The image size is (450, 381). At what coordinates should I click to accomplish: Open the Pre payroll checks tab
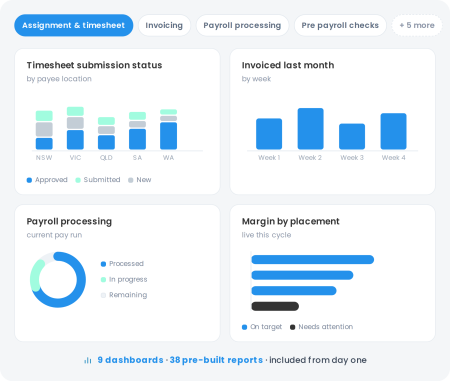coord(340,25)
